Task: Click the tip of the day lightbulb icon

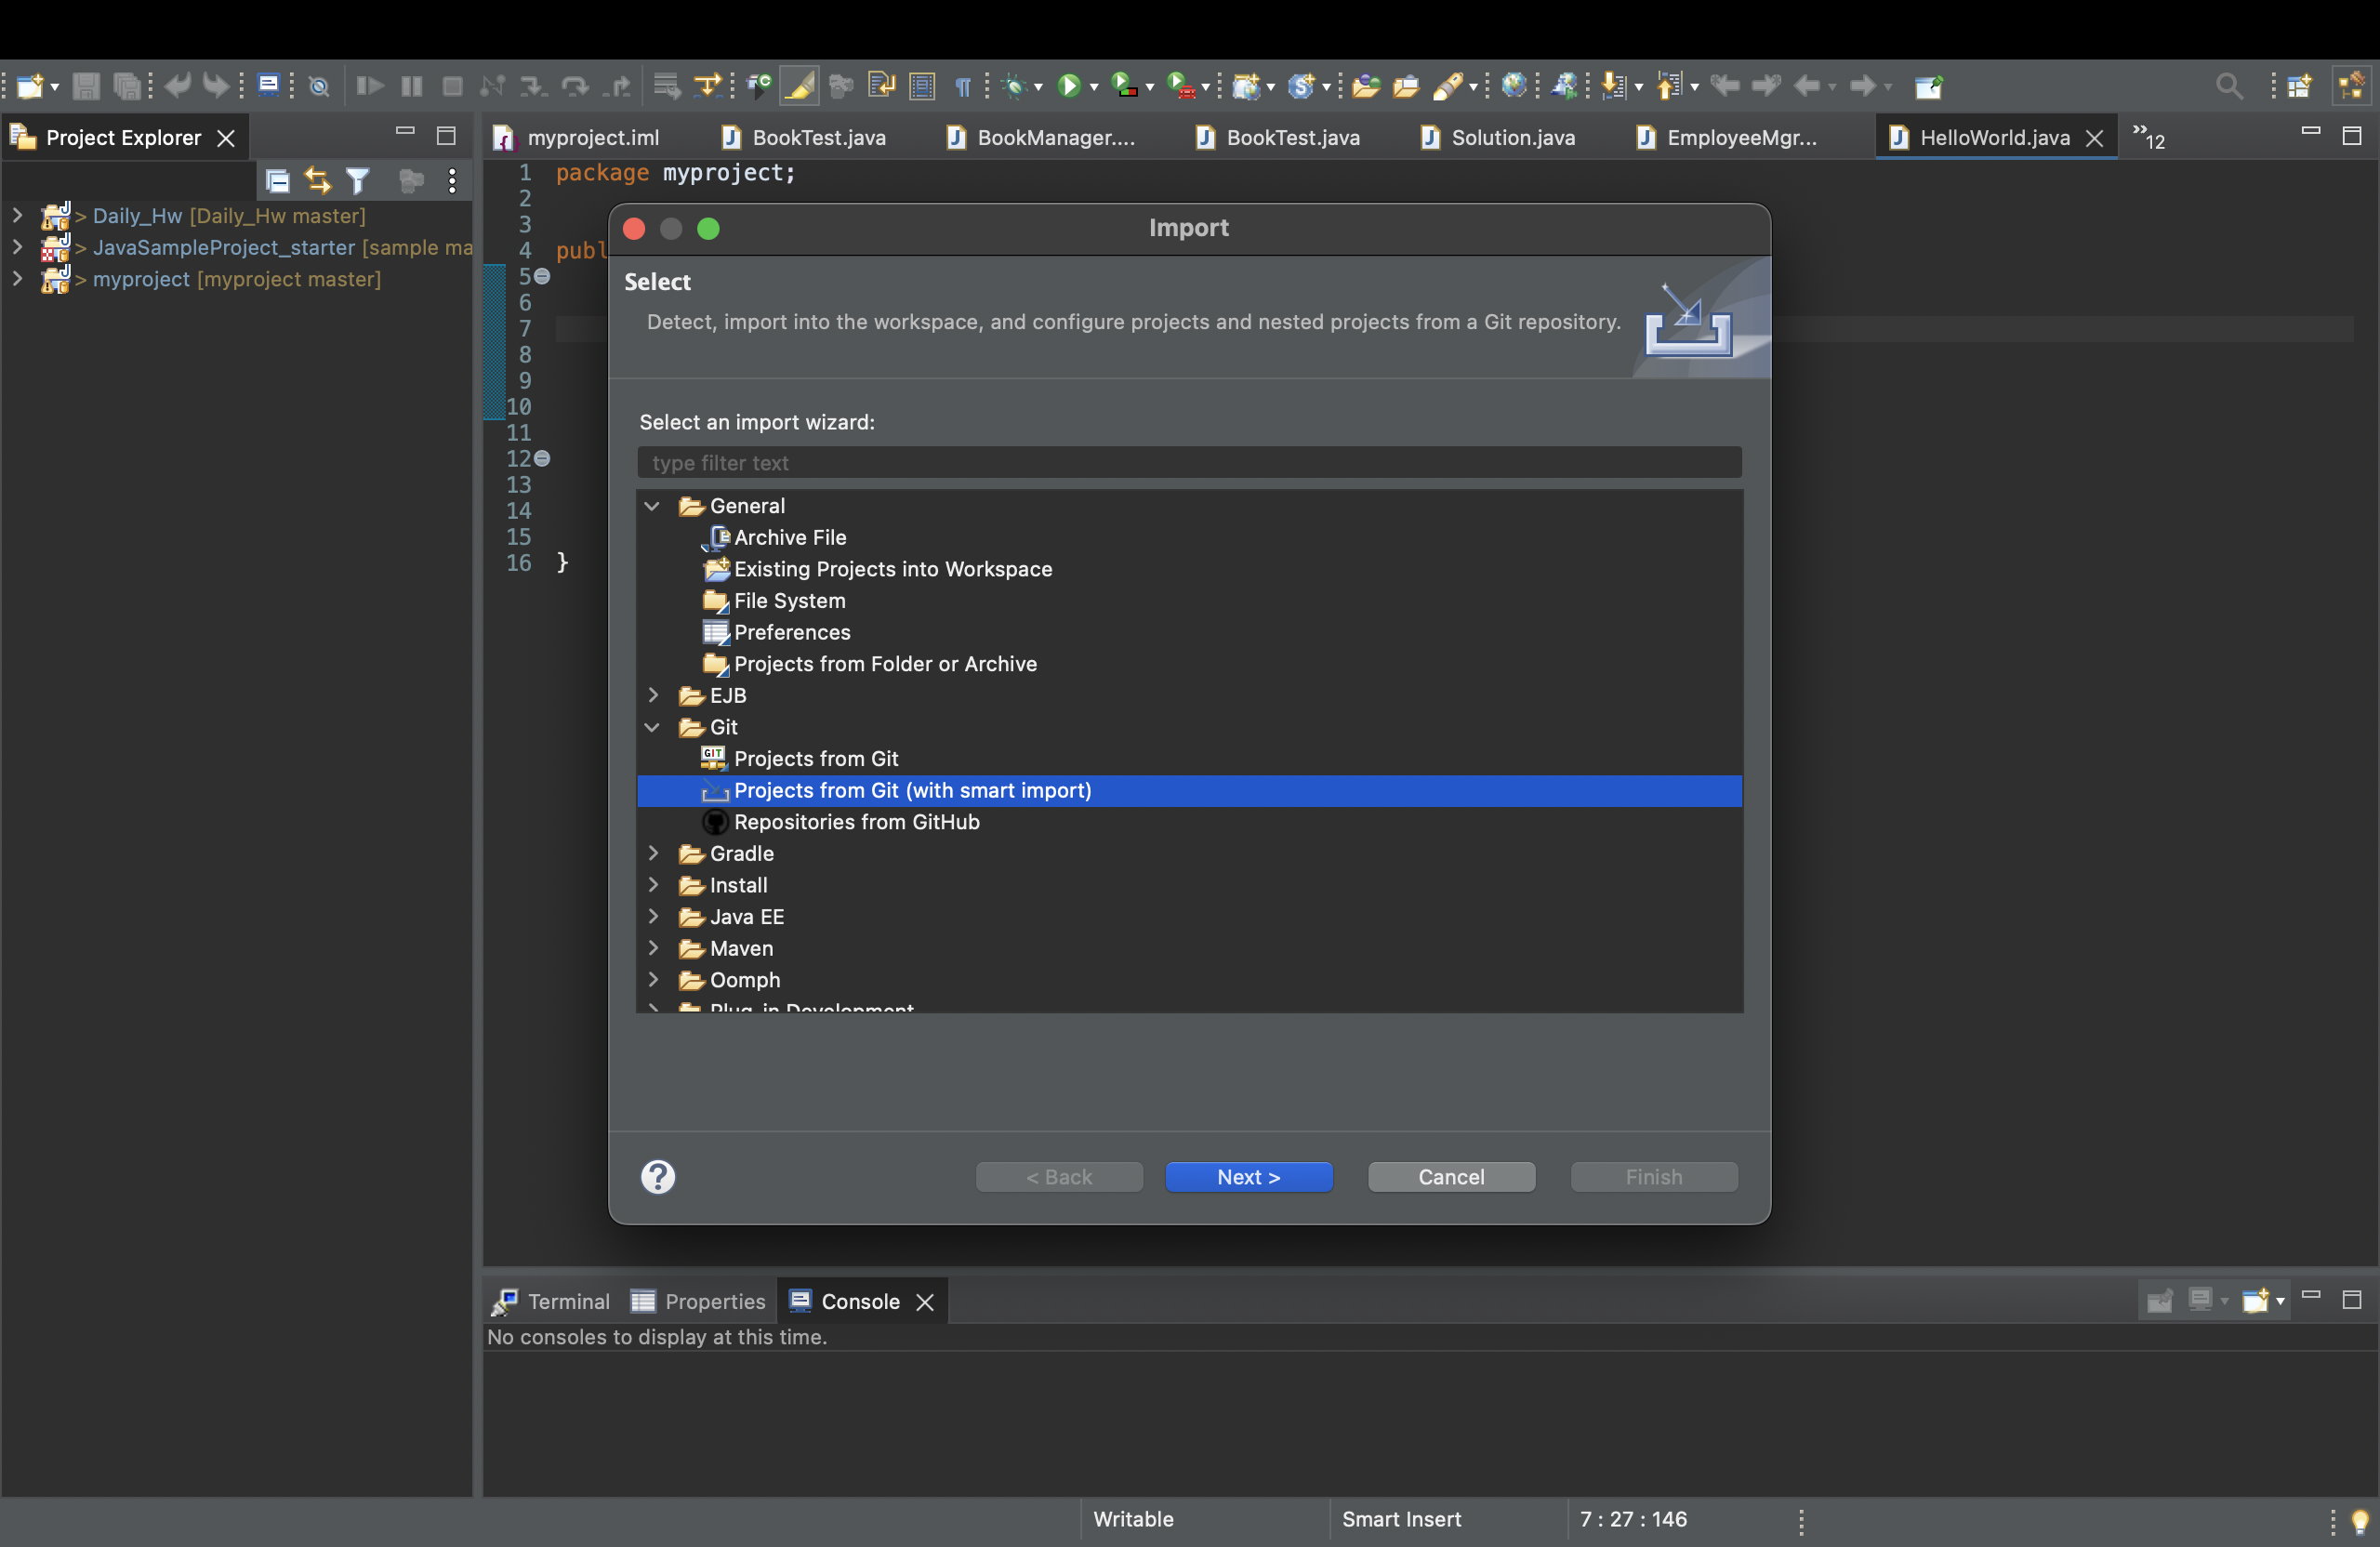Action: tap(2360, 1521)
